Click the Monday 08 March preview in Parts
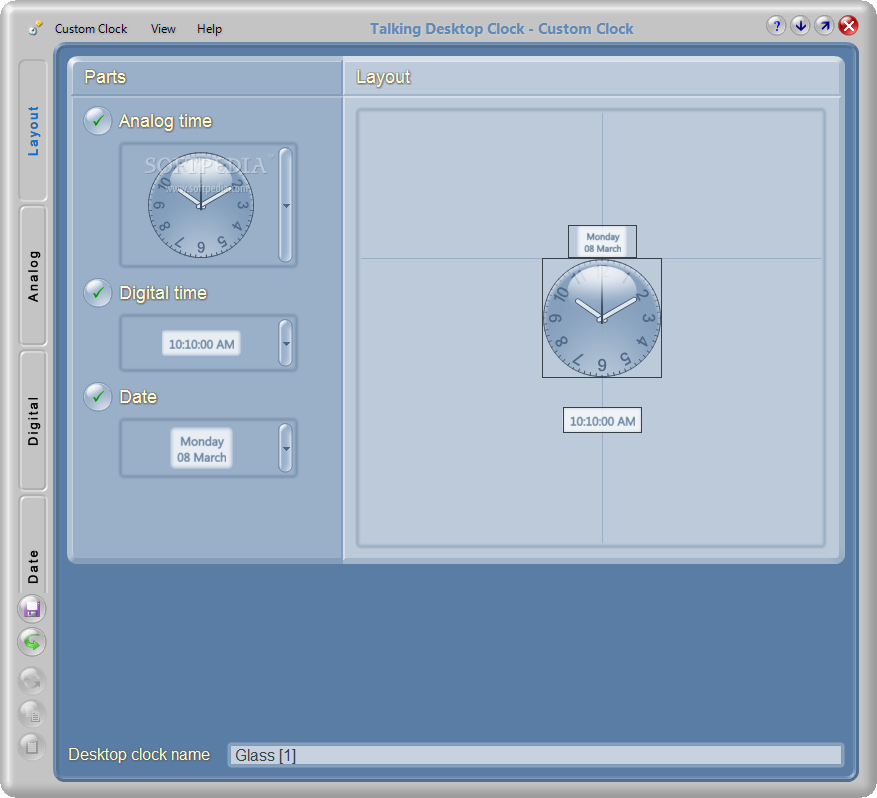Viewport: 877px width, 798px height. (201, 448)
